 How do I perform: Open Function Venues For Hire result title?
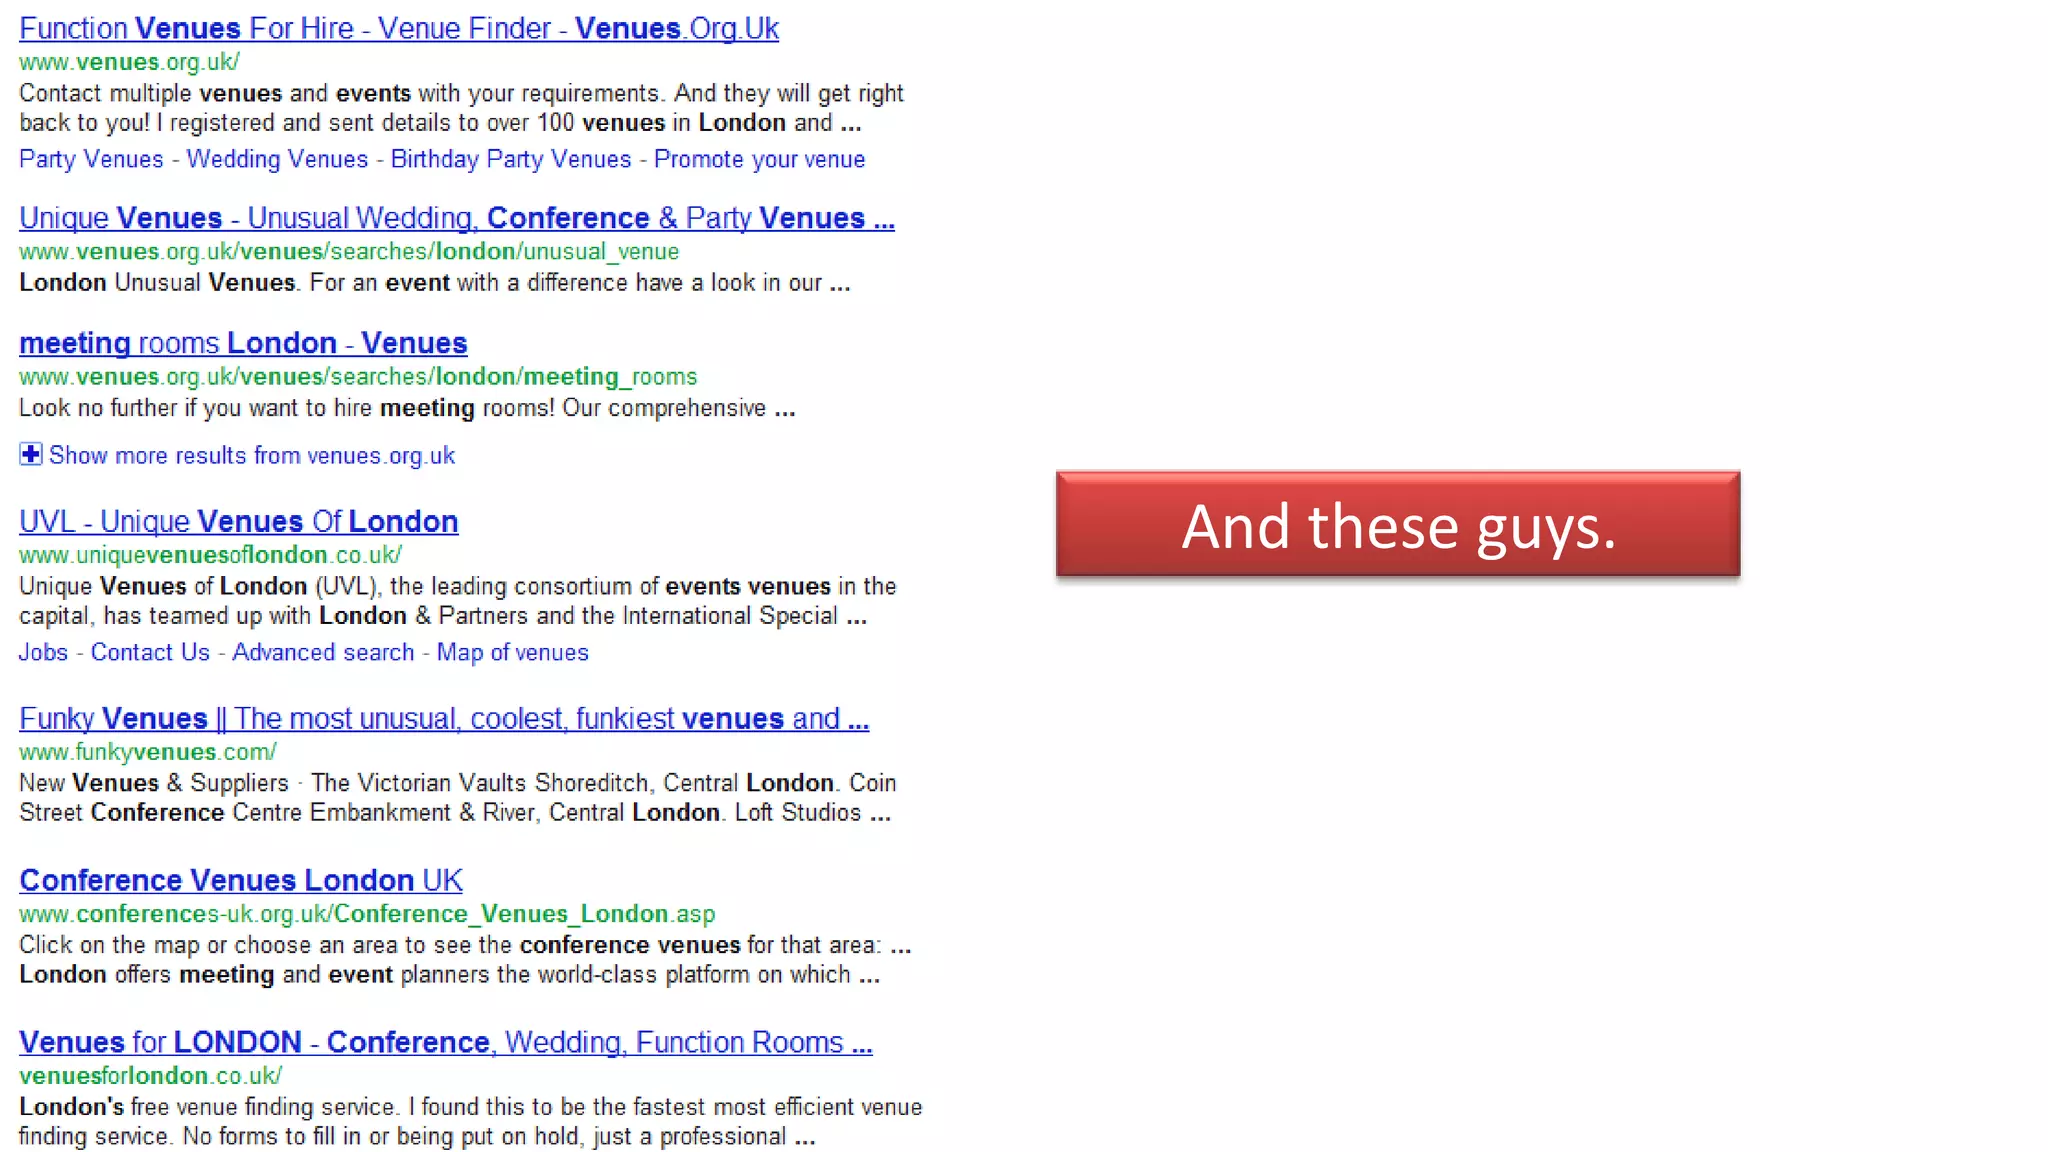[x=399, y=29]
